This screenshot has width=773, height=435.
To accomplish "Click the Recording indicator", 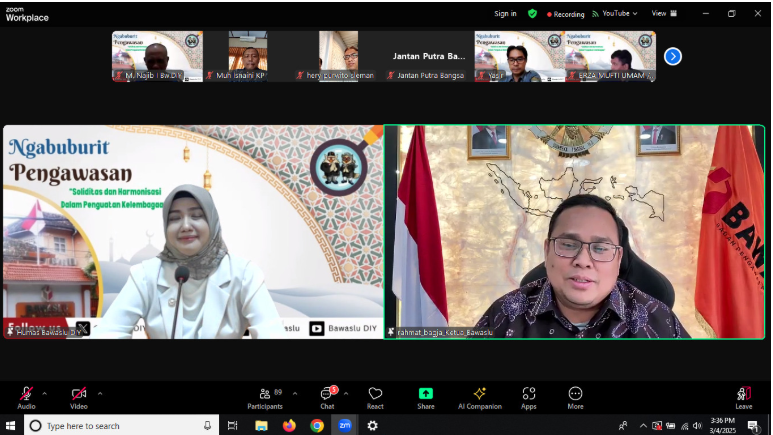I will (x=565, y=14).
